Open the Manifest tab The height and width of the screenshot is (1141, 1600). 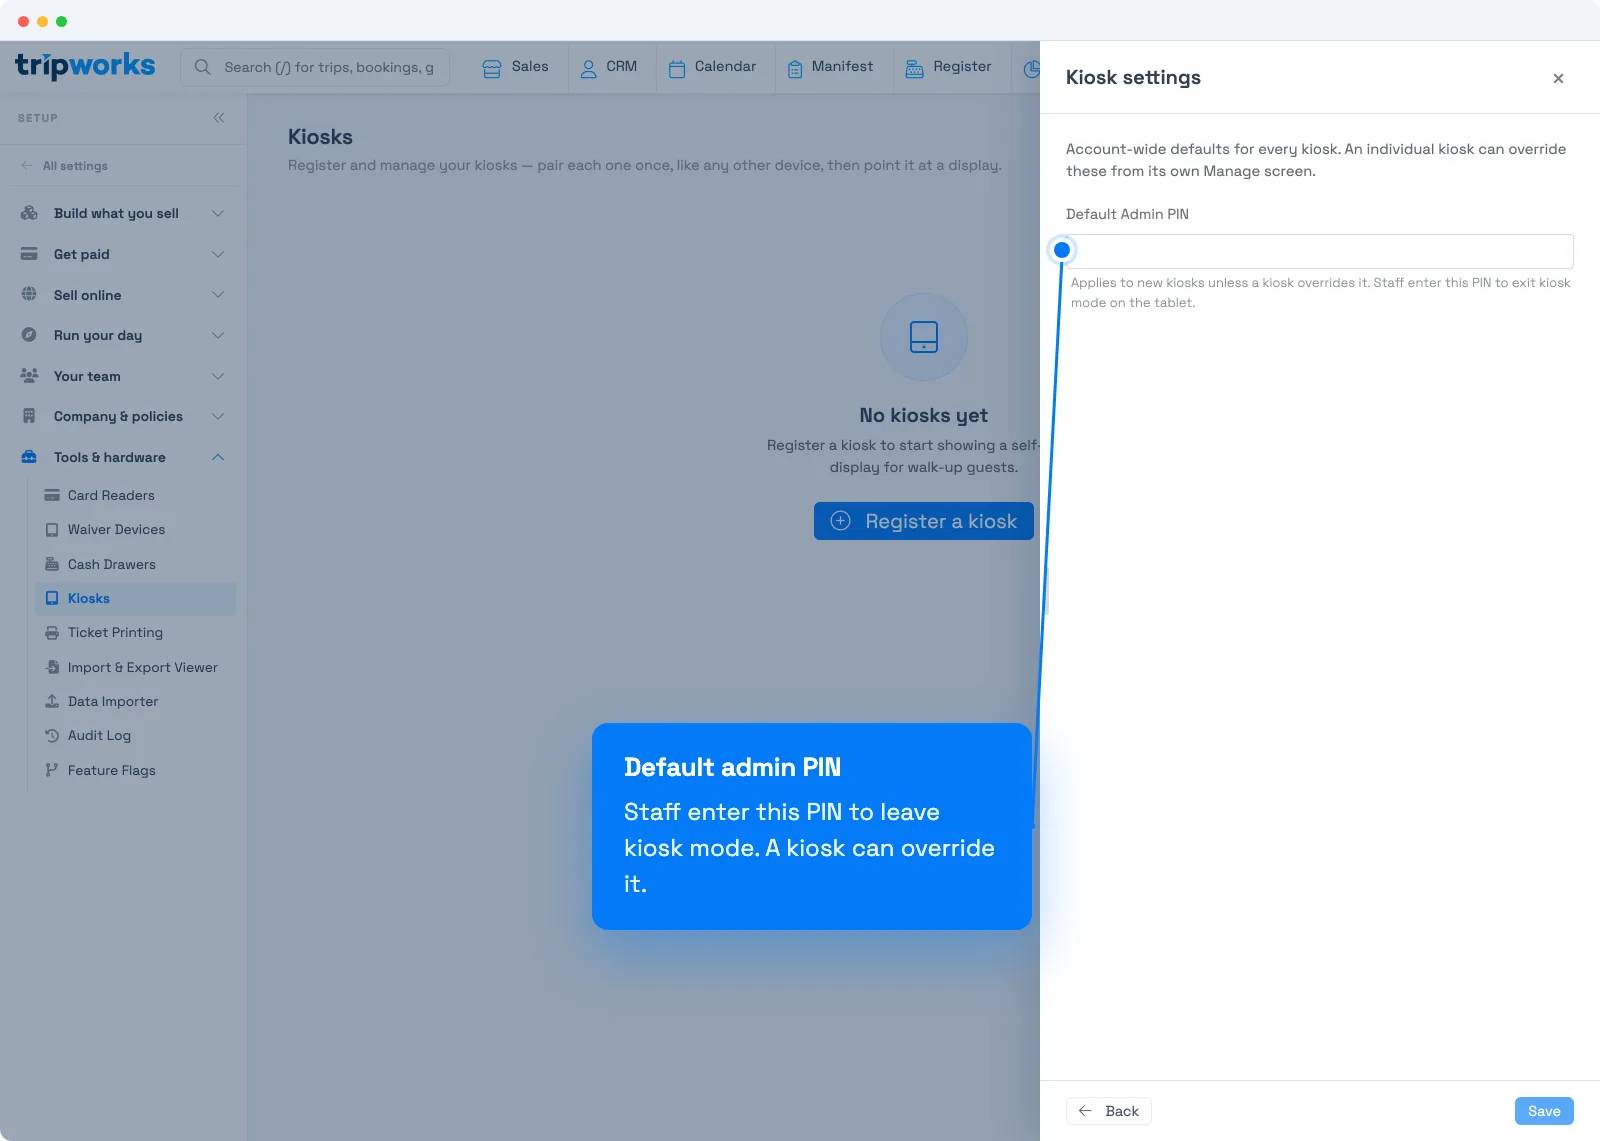831,67
